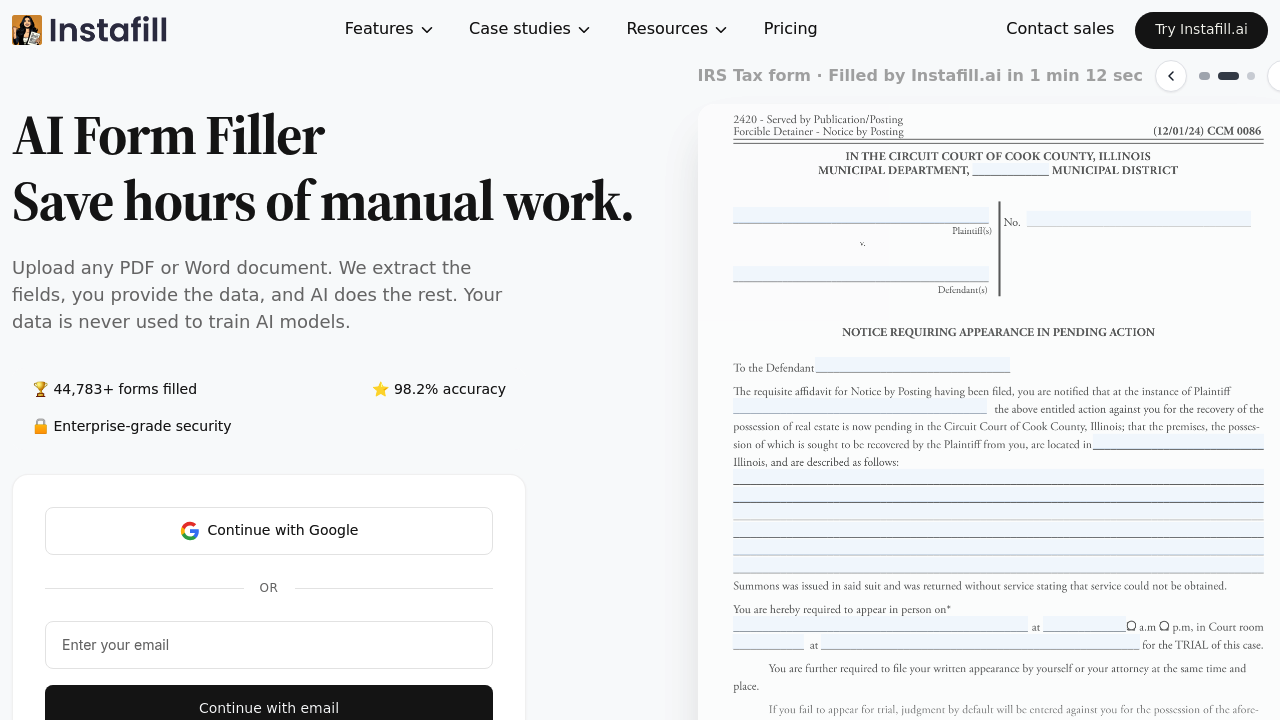The image size is (1280, 720).
Task: Click the lock icon beside Enterprise-grade security
Action: point(40,426)
